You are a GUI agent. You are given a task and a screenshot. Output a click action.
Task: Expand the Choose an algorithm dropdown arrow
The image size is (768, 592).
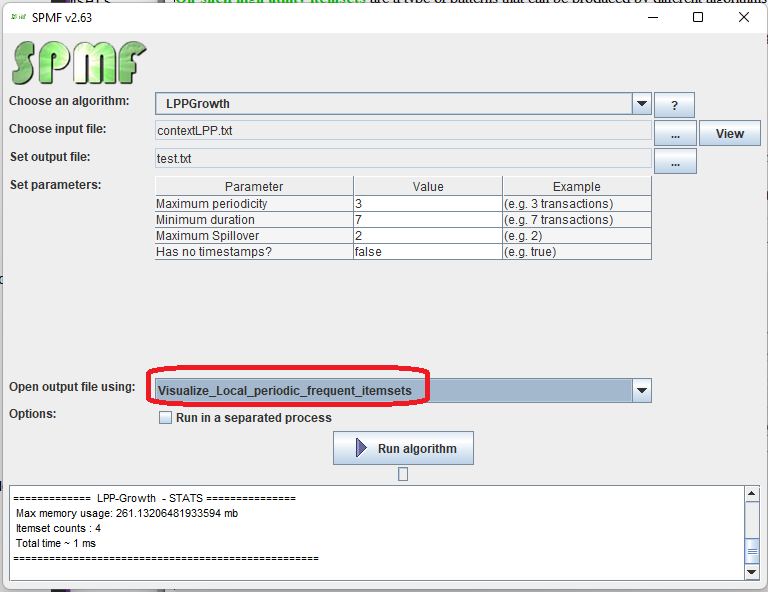click(642, 103)
